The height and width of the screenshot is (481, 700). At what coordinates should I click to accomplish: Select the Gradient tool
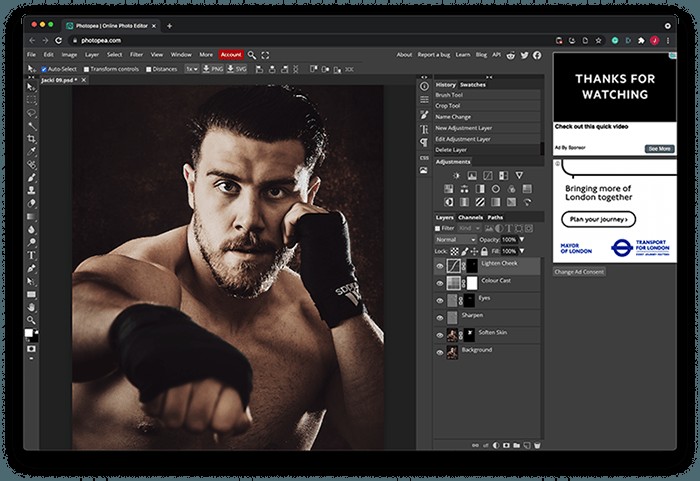click(x=31, y=216)
